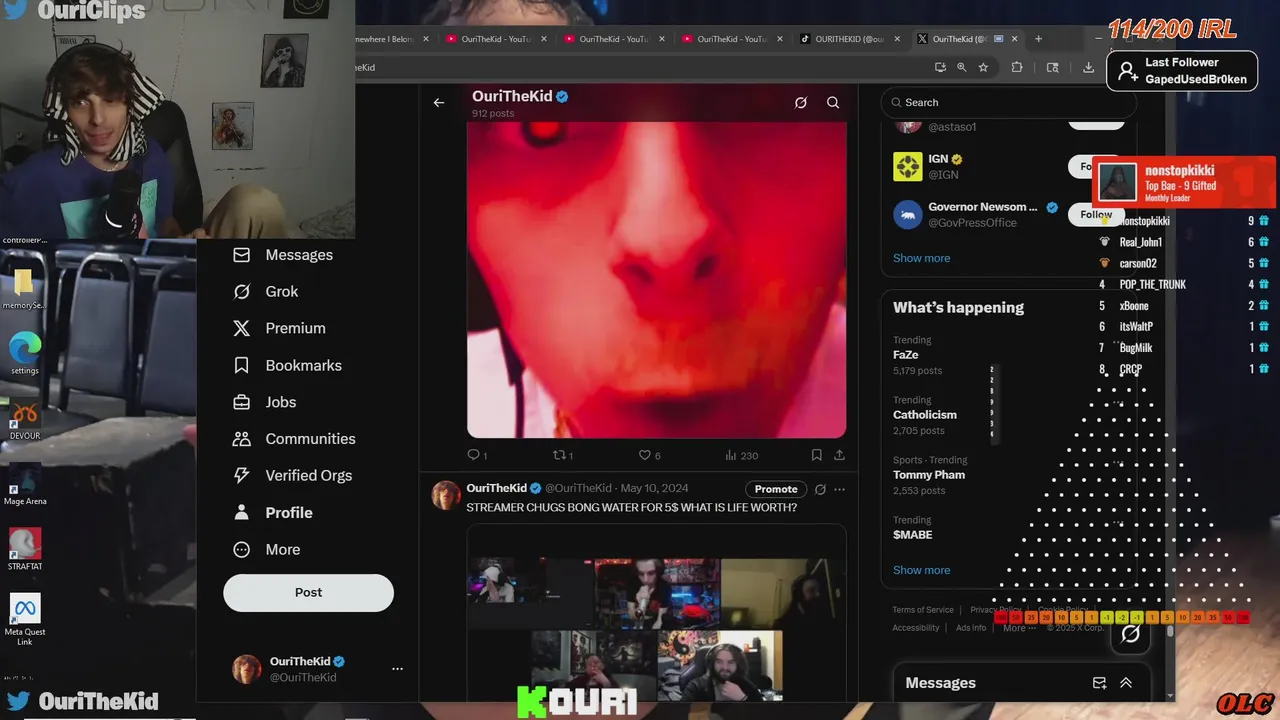The width and height of the screenshot is (1280, 720).
Task: Bookmark the red-face image post
Action: [x=816, y=455]
